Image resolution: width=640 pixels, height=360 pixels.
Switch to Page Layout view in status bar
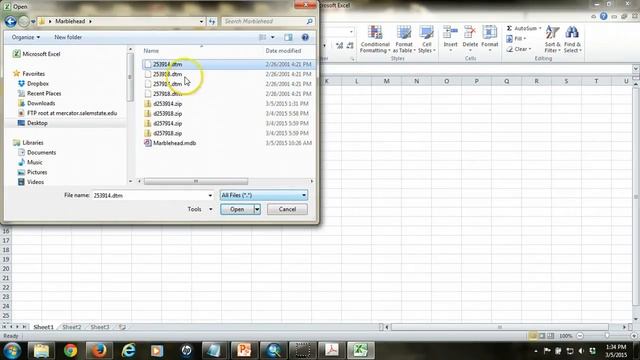click(x=542, y=336)
